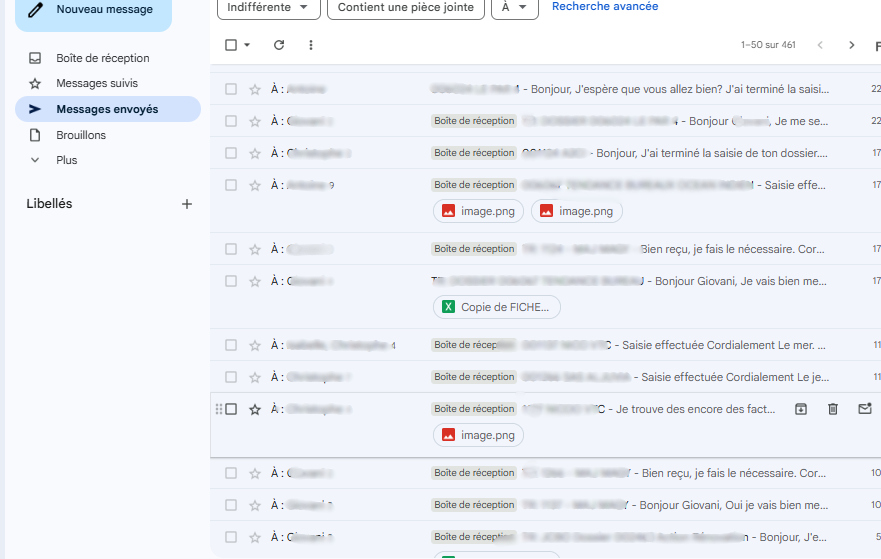This screenshot has width=881, height=559.
Task: Check message 'Je trouve des encore des fact...'
Action: coord(231,409)
